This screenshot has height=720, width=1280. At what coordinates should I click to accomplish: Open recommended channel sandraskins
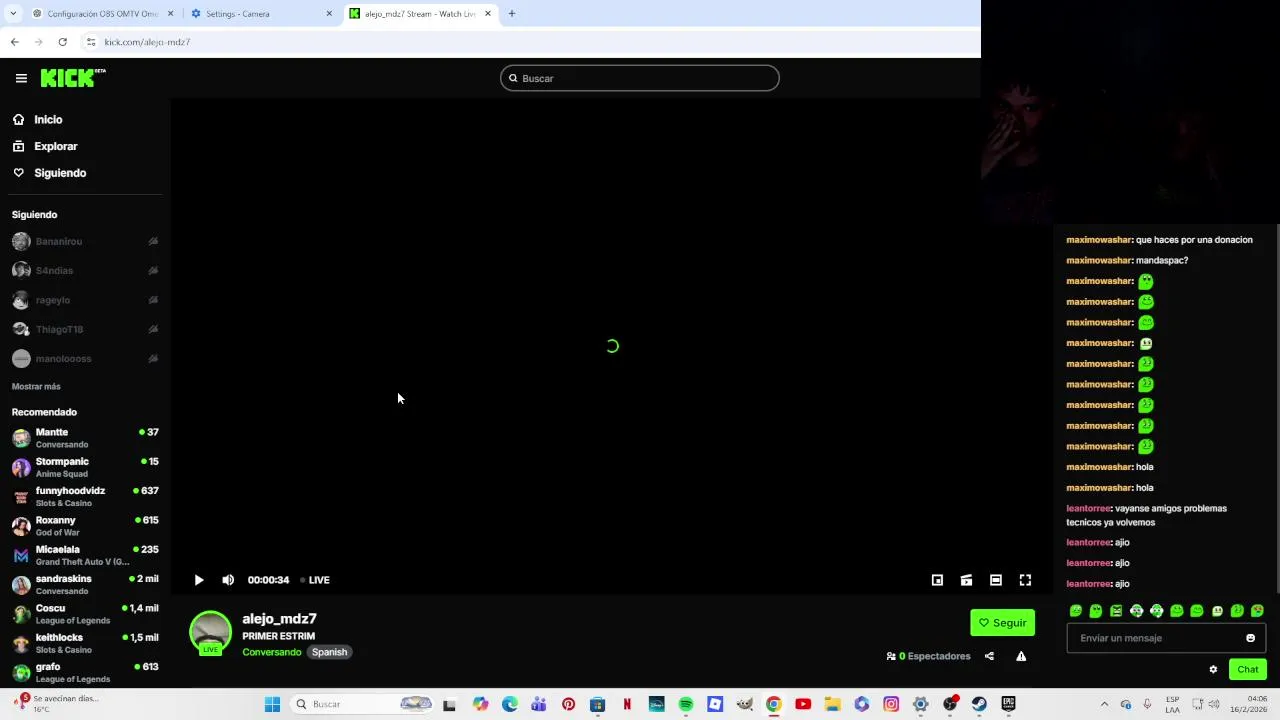(85, 584)
